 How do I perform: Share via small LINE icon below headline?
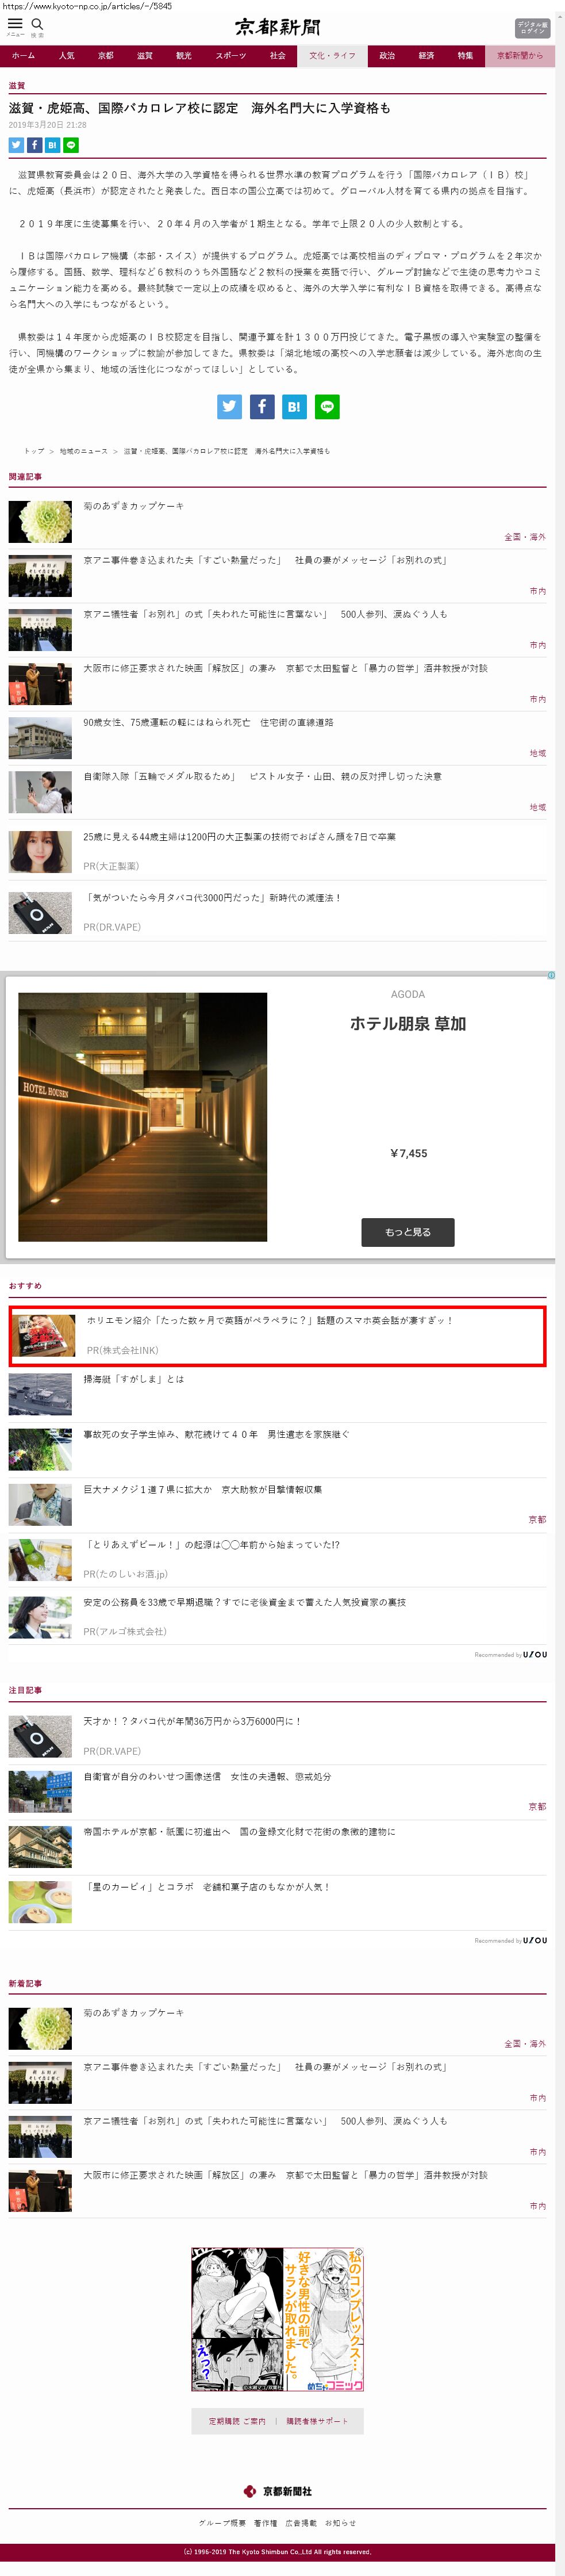pos(71,145)
